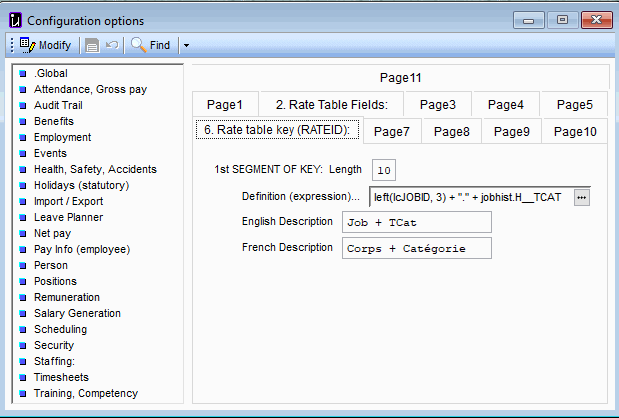Go to the Page7 tab
This screenshot has height=418, width=619.
click(391, 132)
